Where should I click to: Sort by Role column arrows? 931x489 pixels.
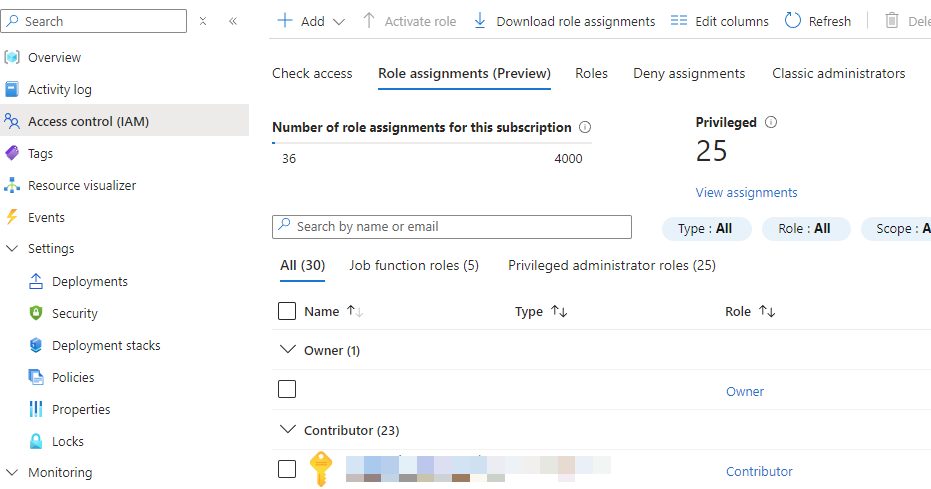point(767,311)
